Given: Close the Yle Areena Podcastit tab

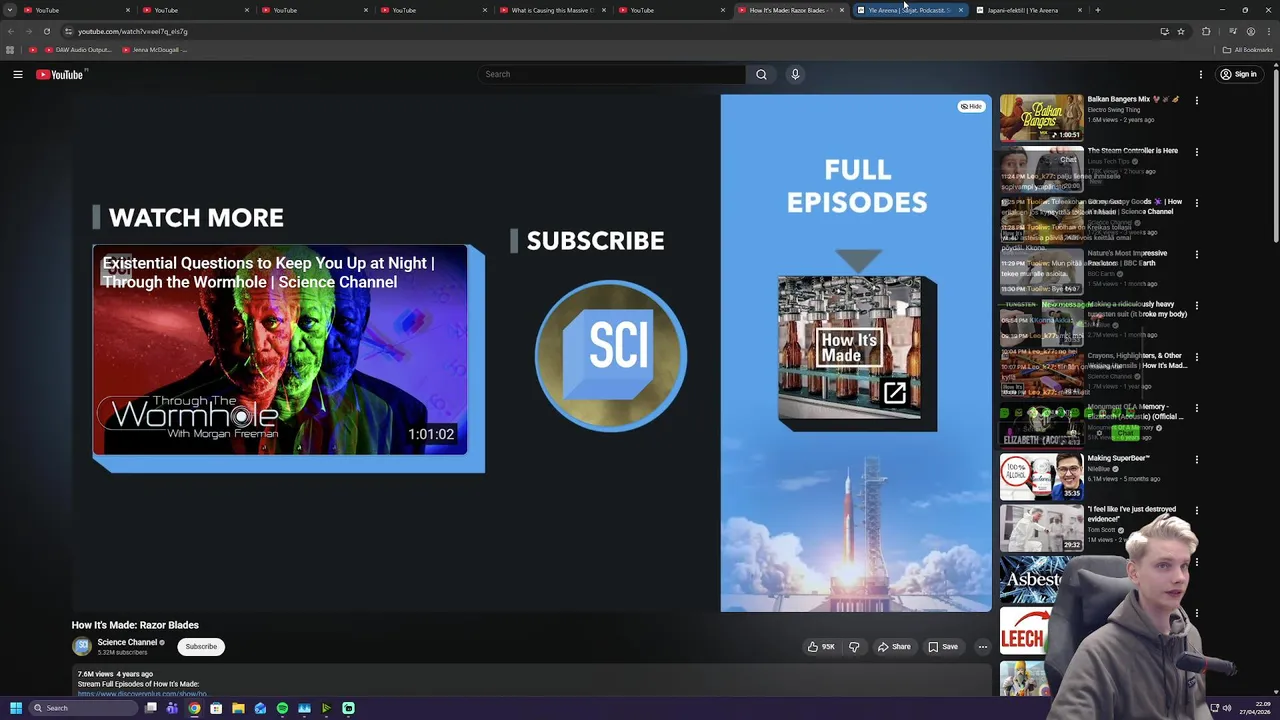Looking at the screenshot, I should 961,10.
